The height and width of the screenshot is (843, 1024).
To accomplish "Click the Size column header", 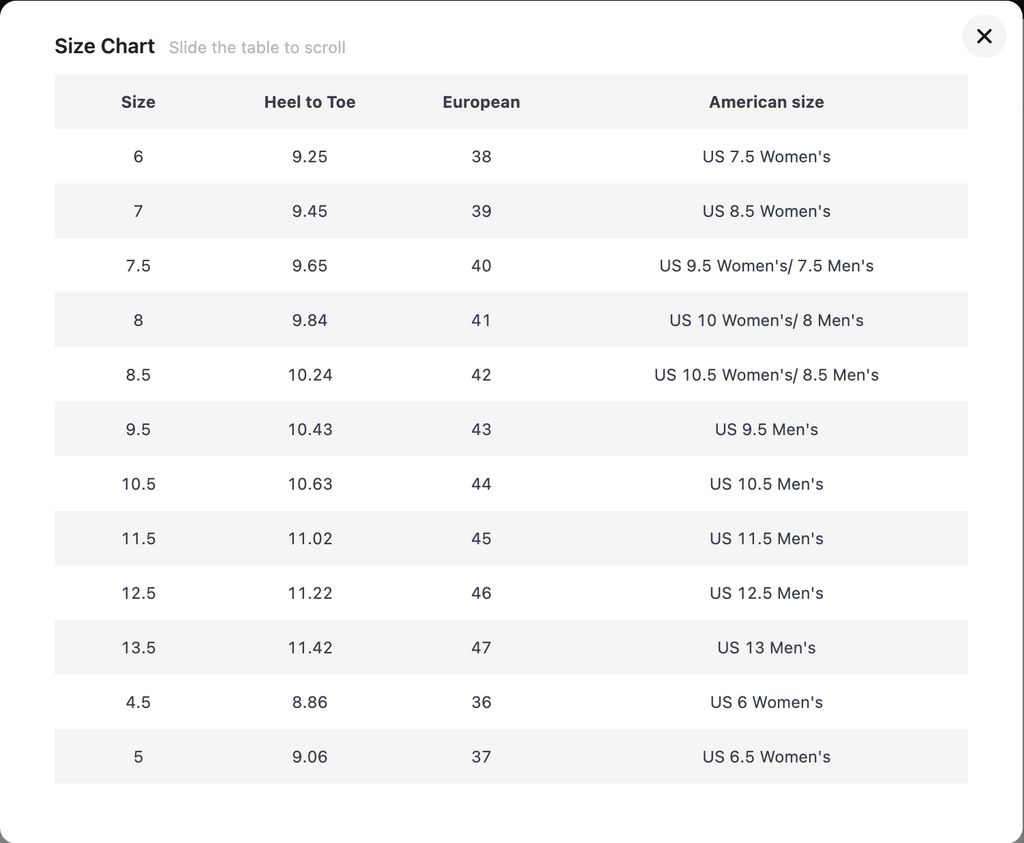I will point(138,102).
